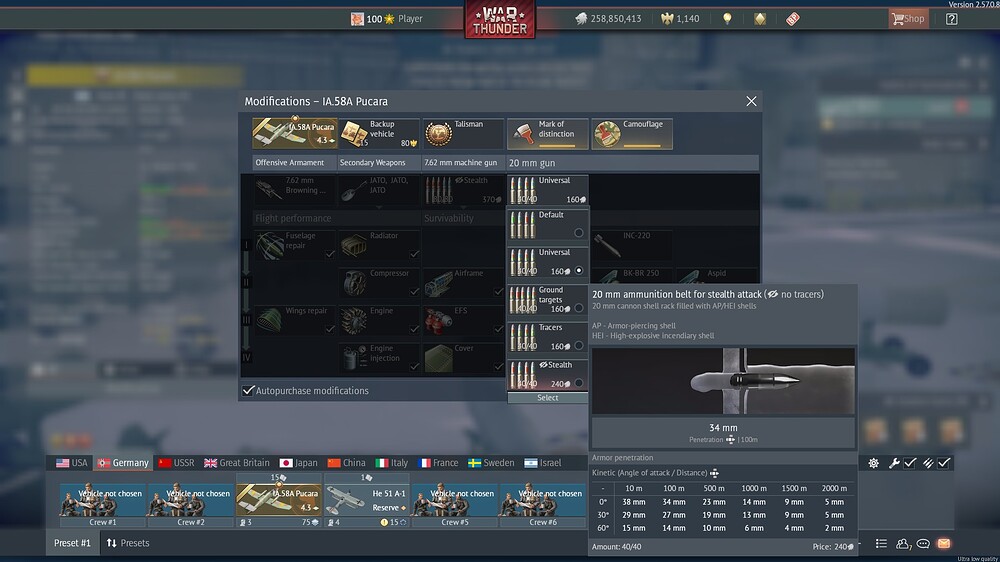Screen dimensions: 1000x562
Task: Select Crew #6 empty vehicle slot
Action: pyautogui.click(x=543, y=505)
